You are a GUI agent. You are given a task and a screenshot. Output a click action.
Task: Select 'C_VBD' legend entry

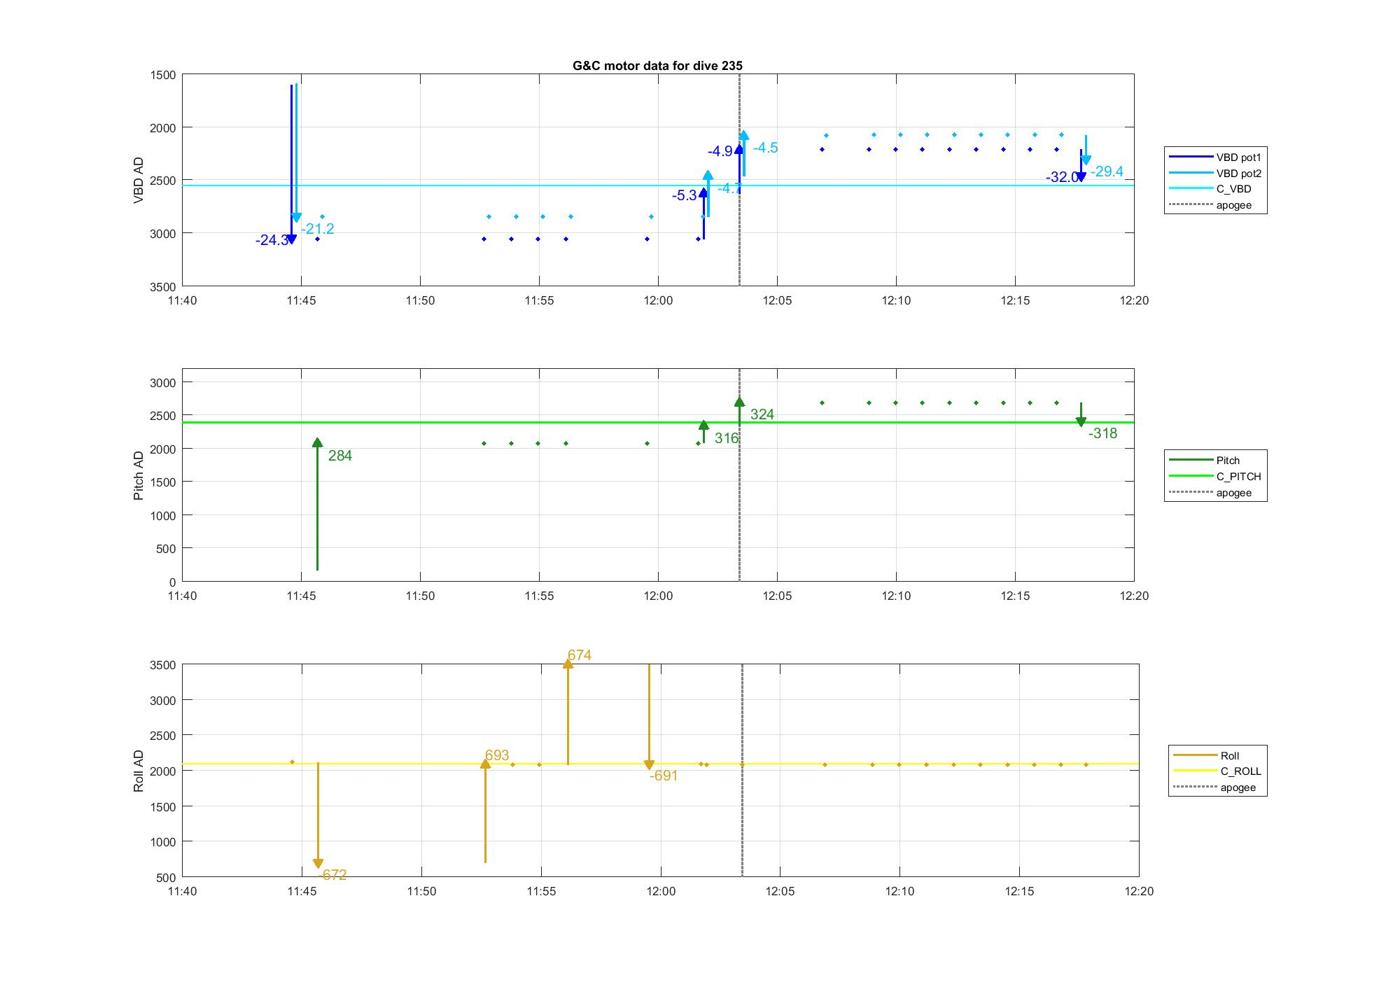(x=1216, y=189)
